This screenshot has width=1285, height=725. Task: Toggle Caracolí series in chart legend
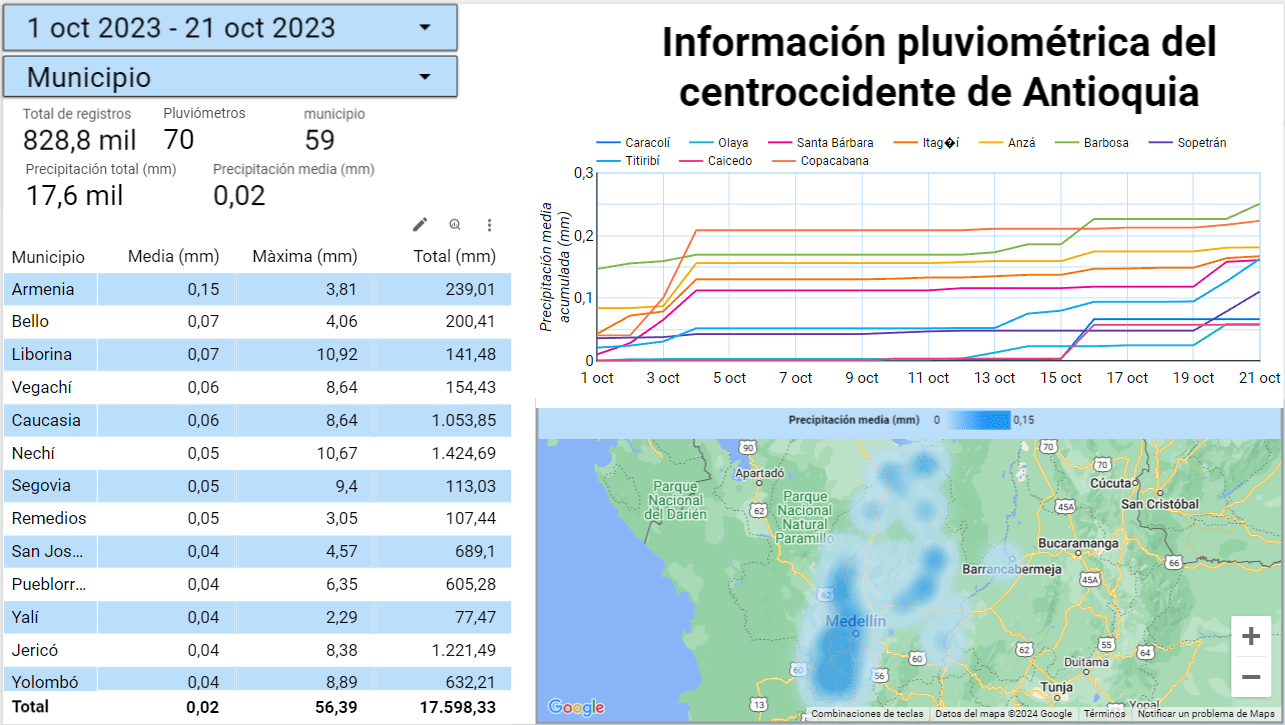633,143
